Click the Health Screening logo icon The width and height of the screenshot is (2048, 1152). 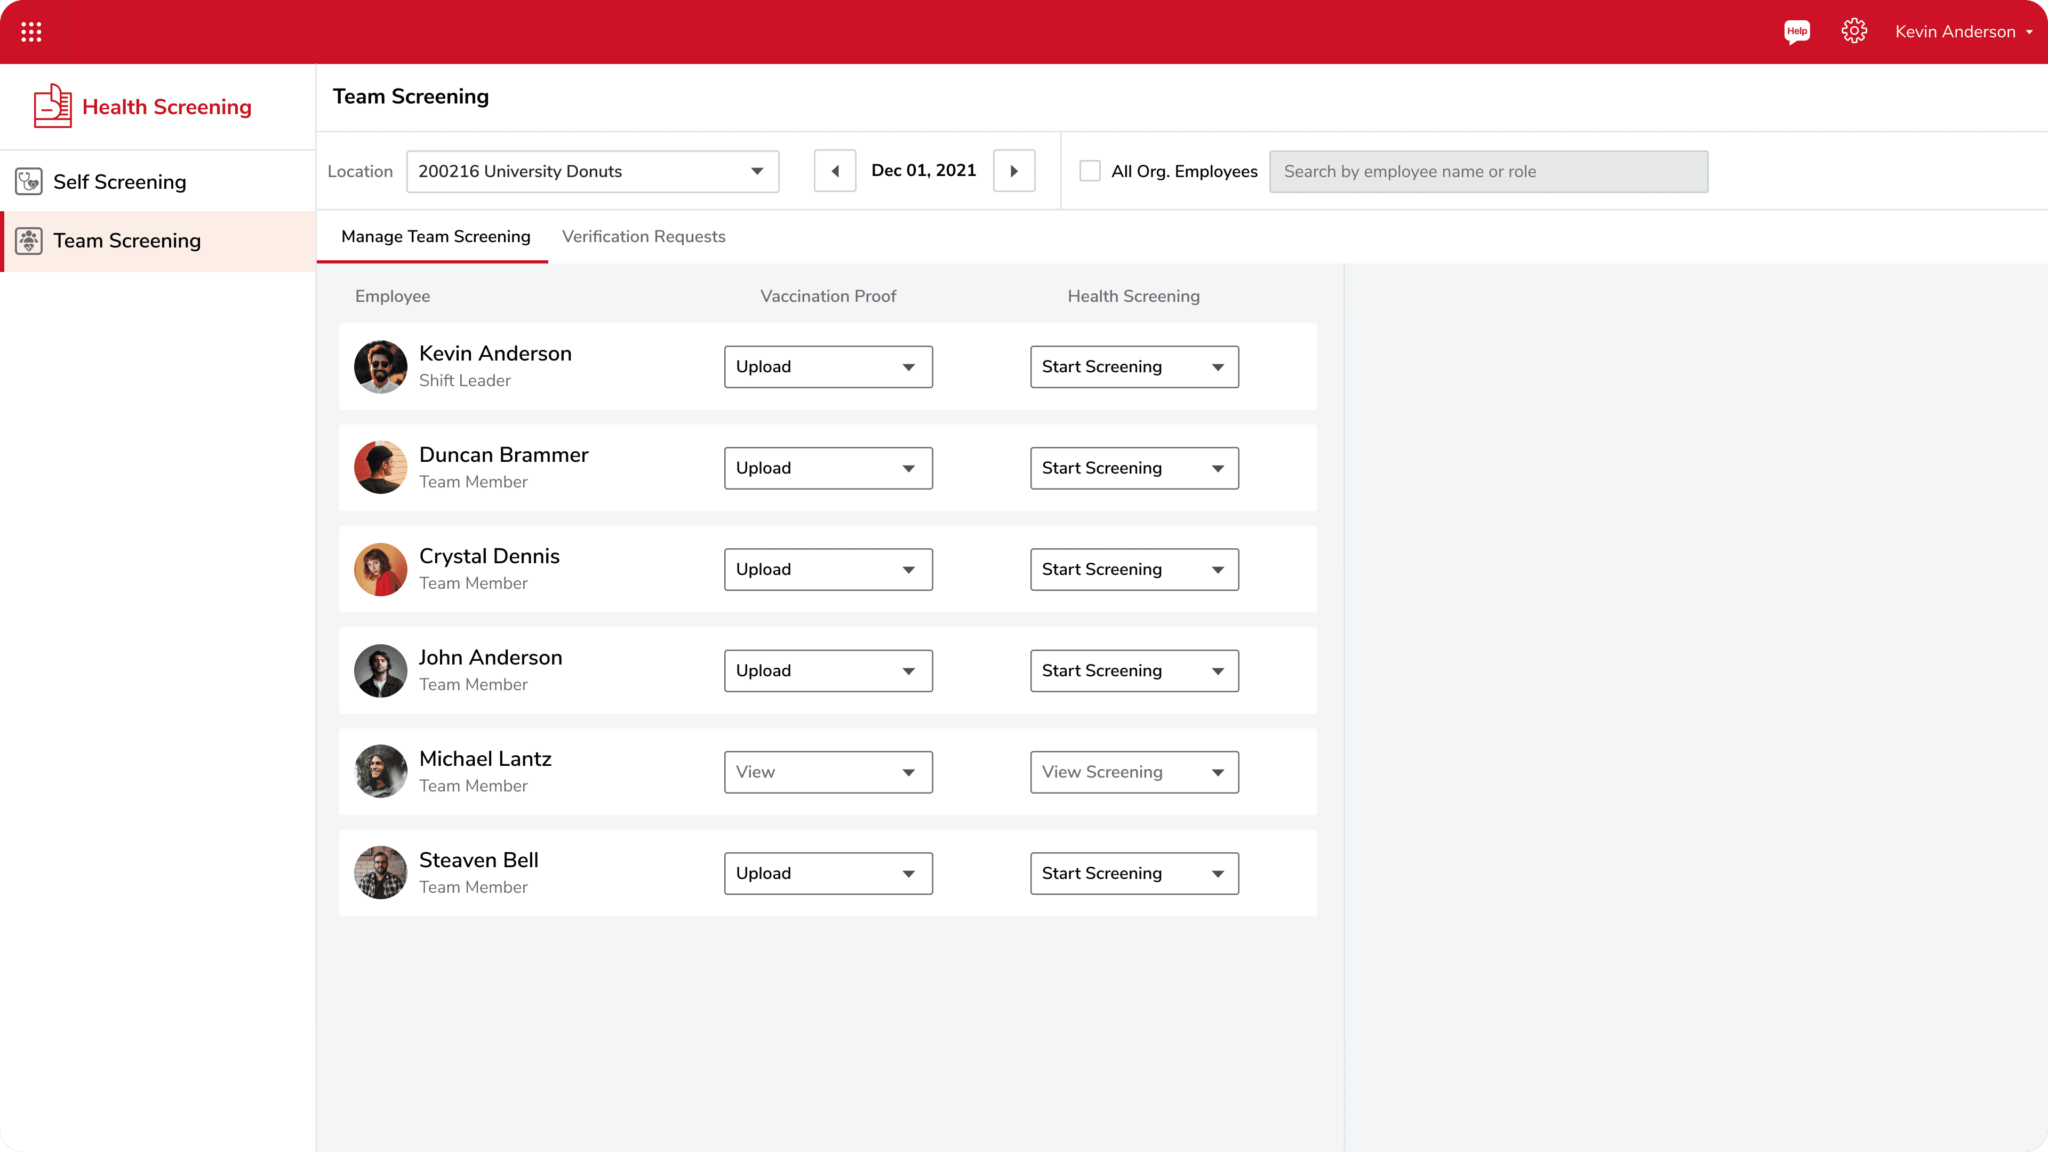(x=52, y=106)
